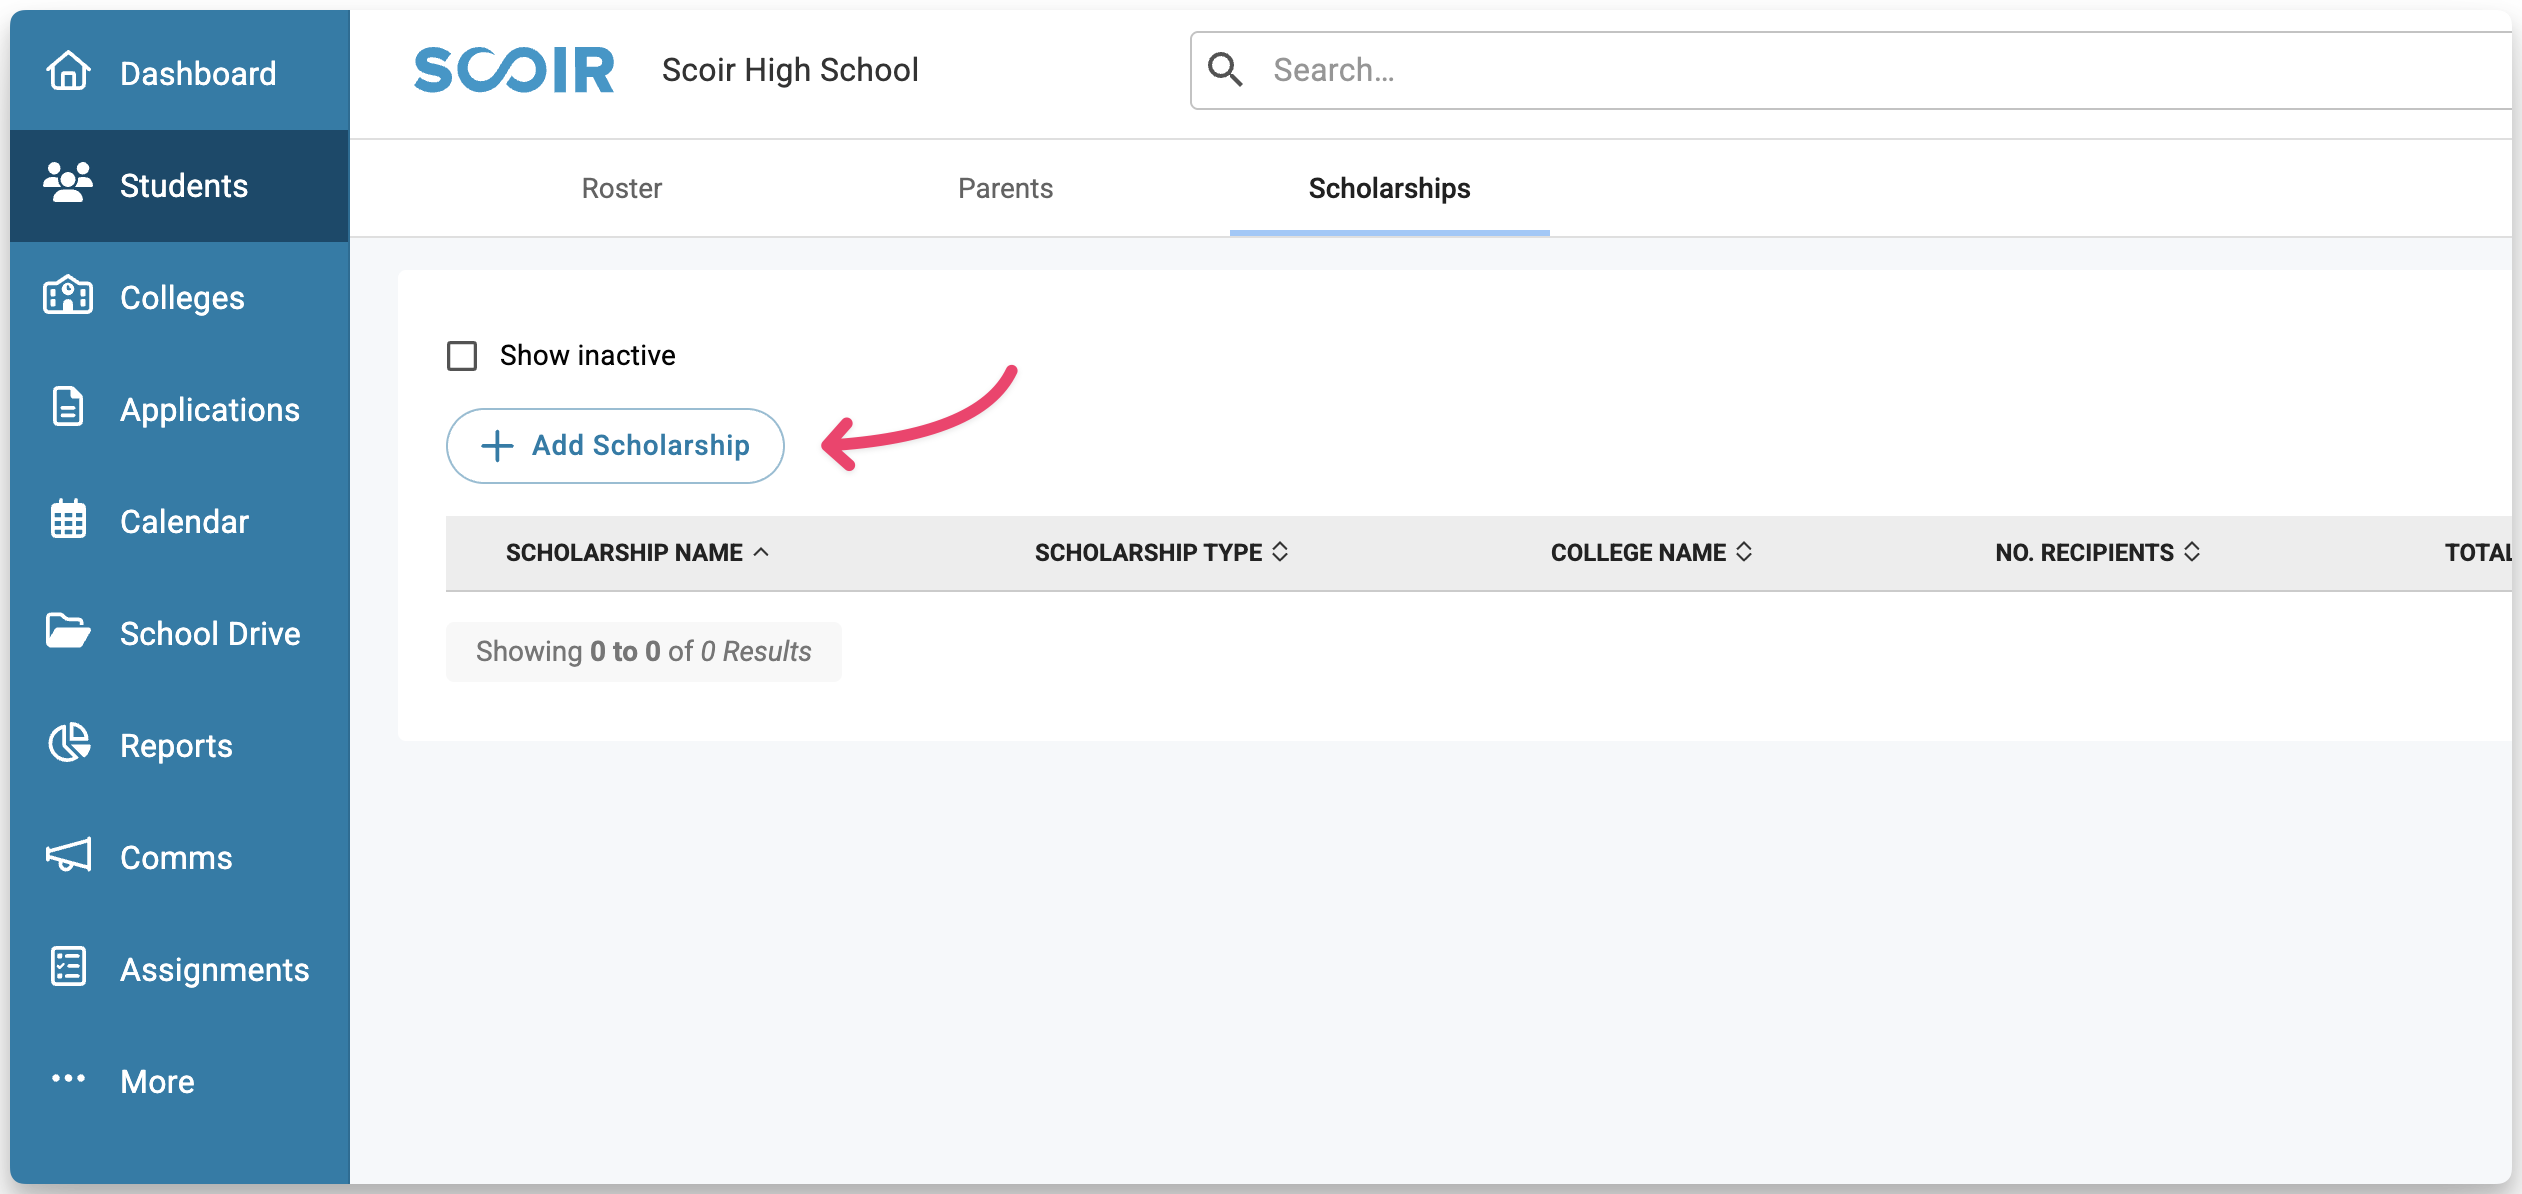Switch to the Roster tab
Screen dimensions: 2522x1194
pos(621,188)
